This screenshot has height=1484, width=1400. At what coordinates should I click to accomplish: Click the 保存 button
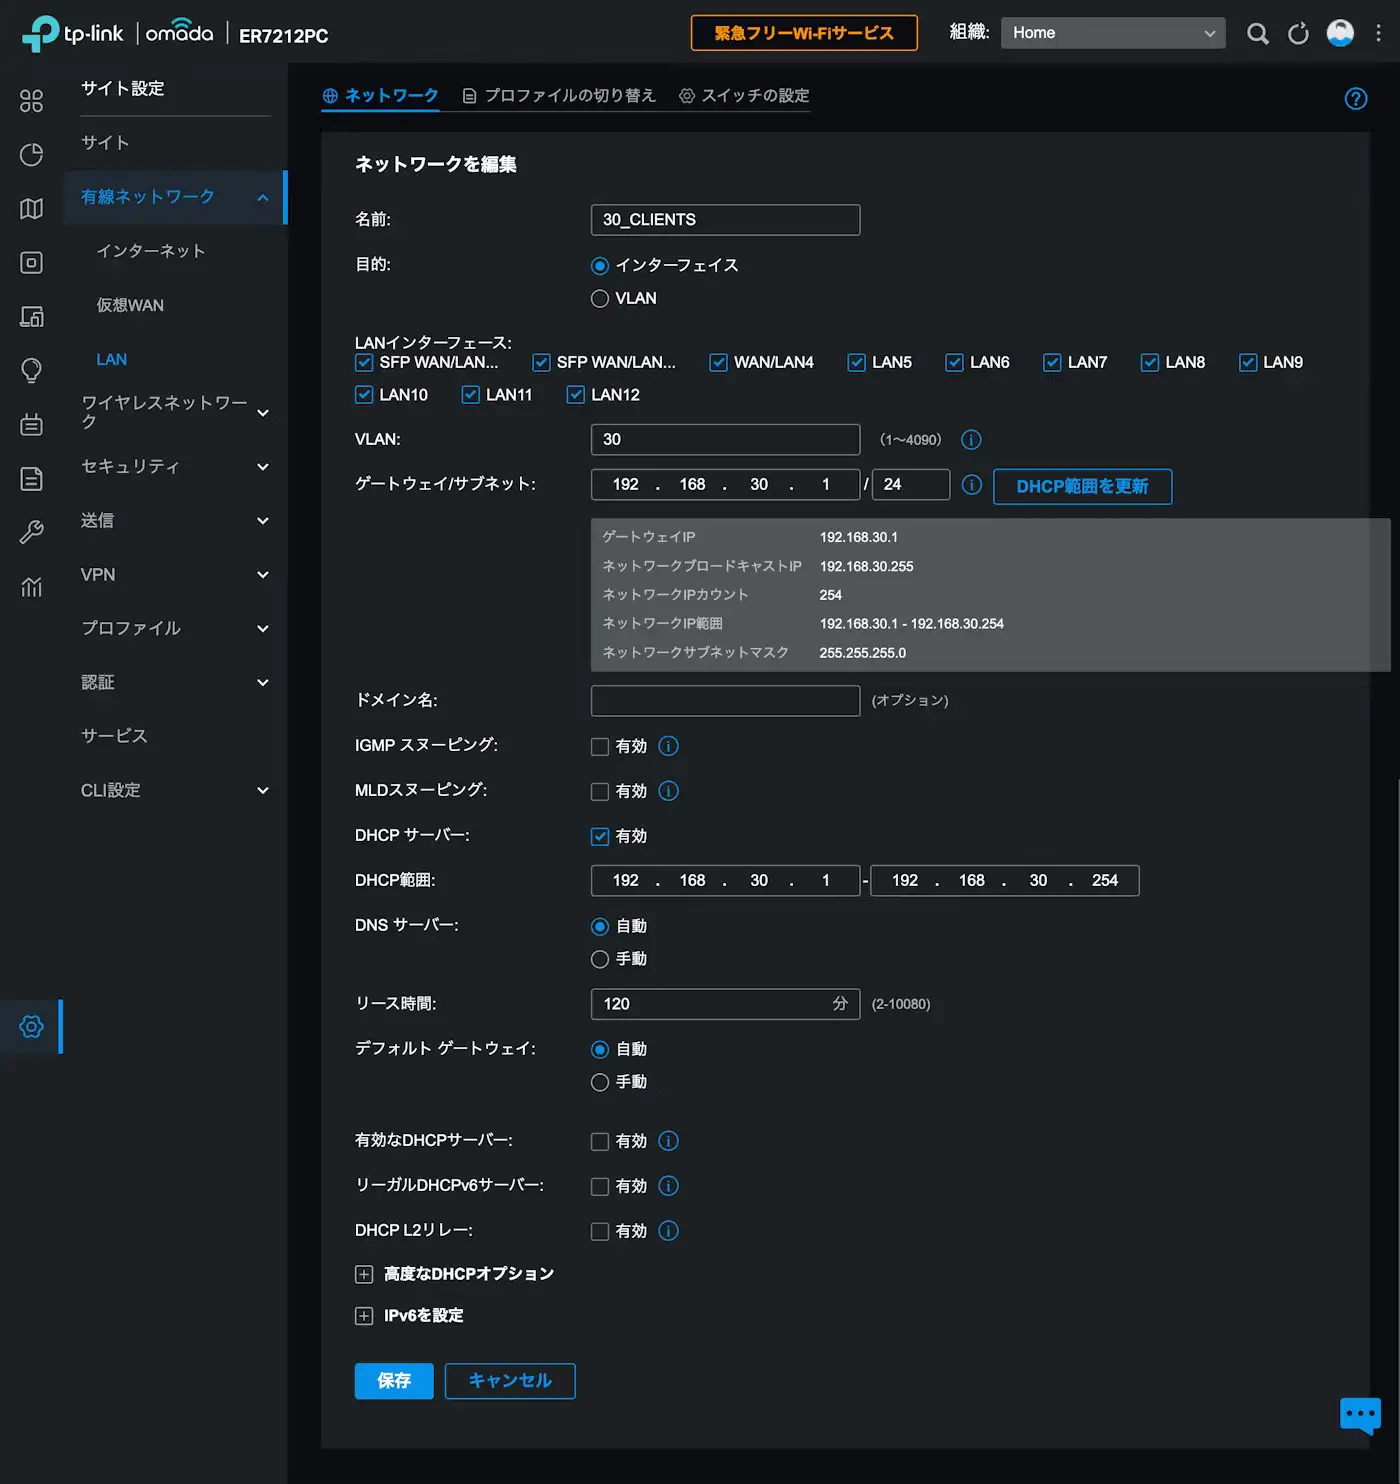click(x=394, y=1380)
